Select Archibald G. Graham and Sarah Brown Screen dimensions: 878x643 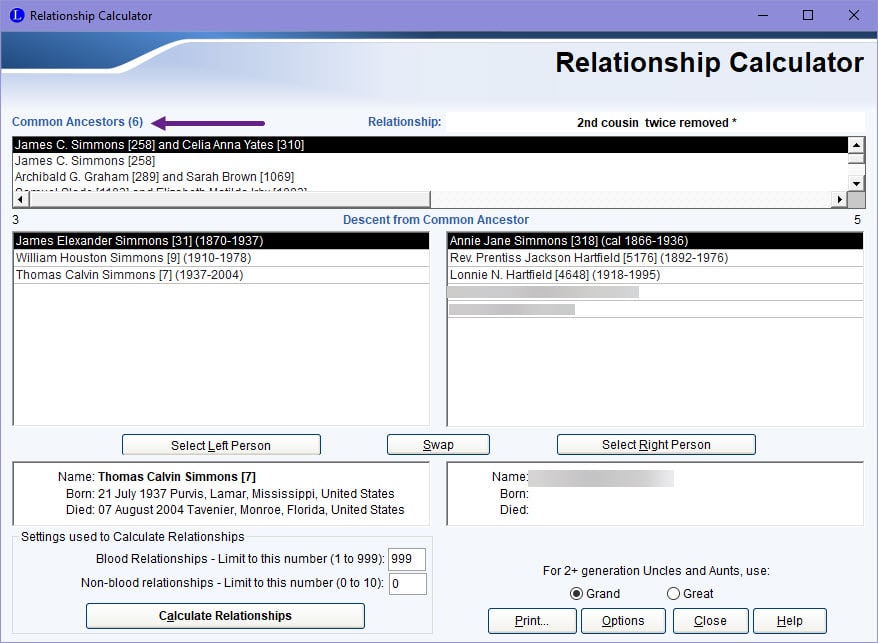pyautogui.click(x=154, y=177)
